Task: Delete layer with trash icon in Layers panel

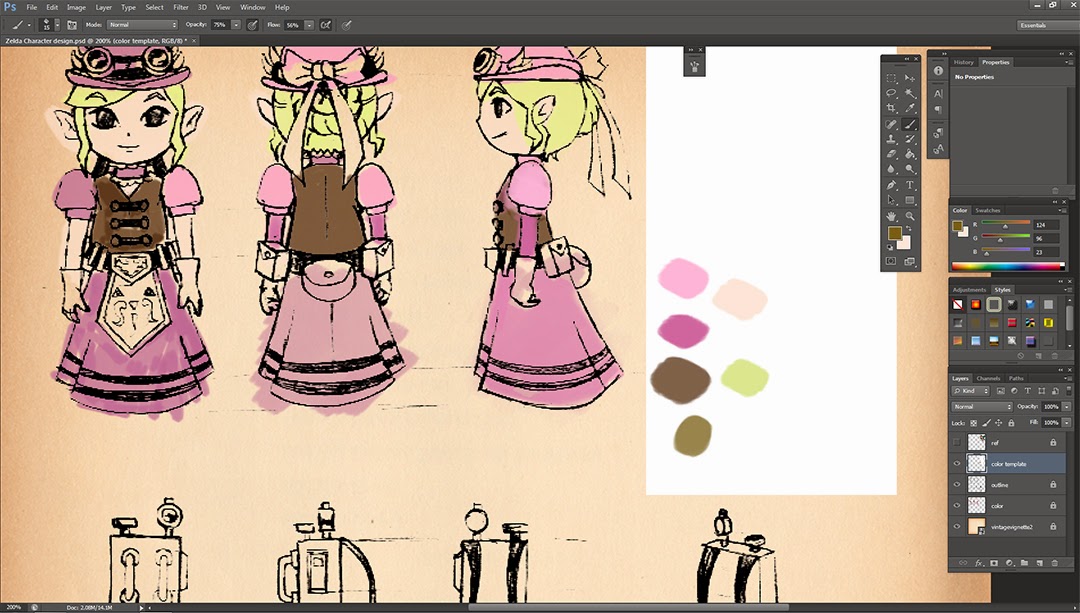Action: point(1054,563)
